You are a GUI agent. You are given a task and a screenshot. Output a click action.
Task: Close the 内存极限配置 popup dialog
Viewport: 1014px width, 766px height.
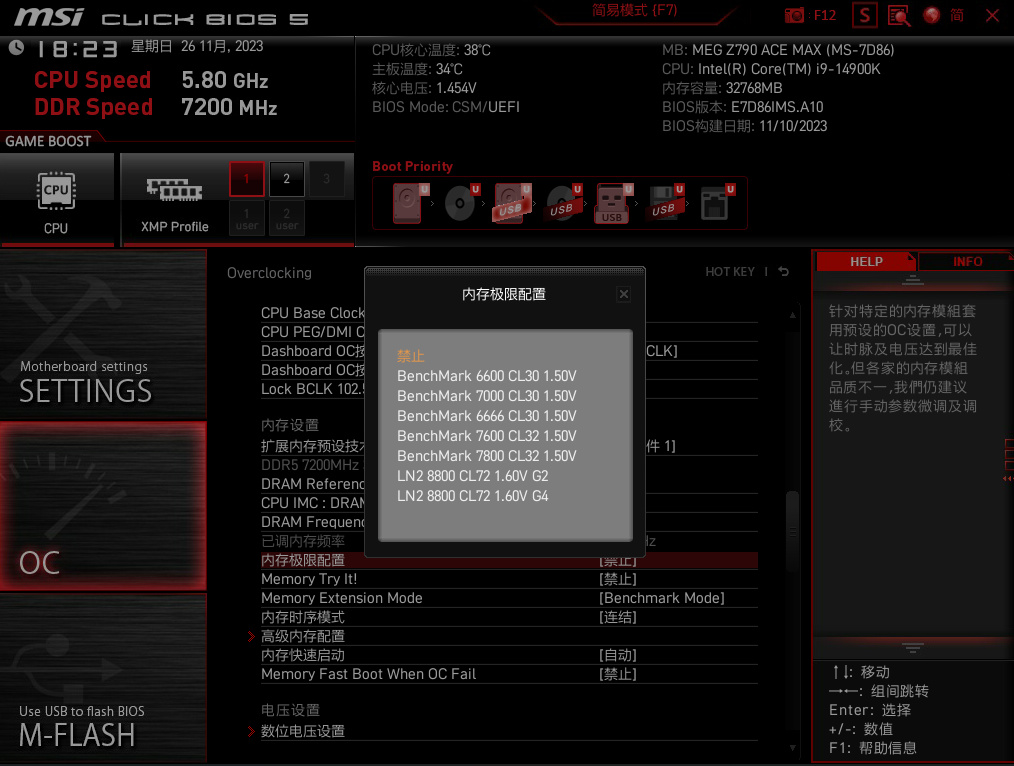point(623,294)
